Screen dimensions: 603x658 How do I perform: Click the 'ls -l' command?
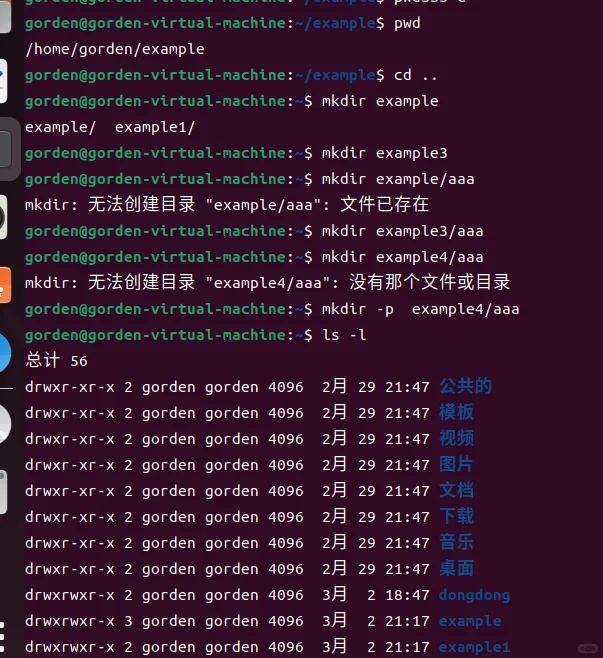click(x=344, y=335)
